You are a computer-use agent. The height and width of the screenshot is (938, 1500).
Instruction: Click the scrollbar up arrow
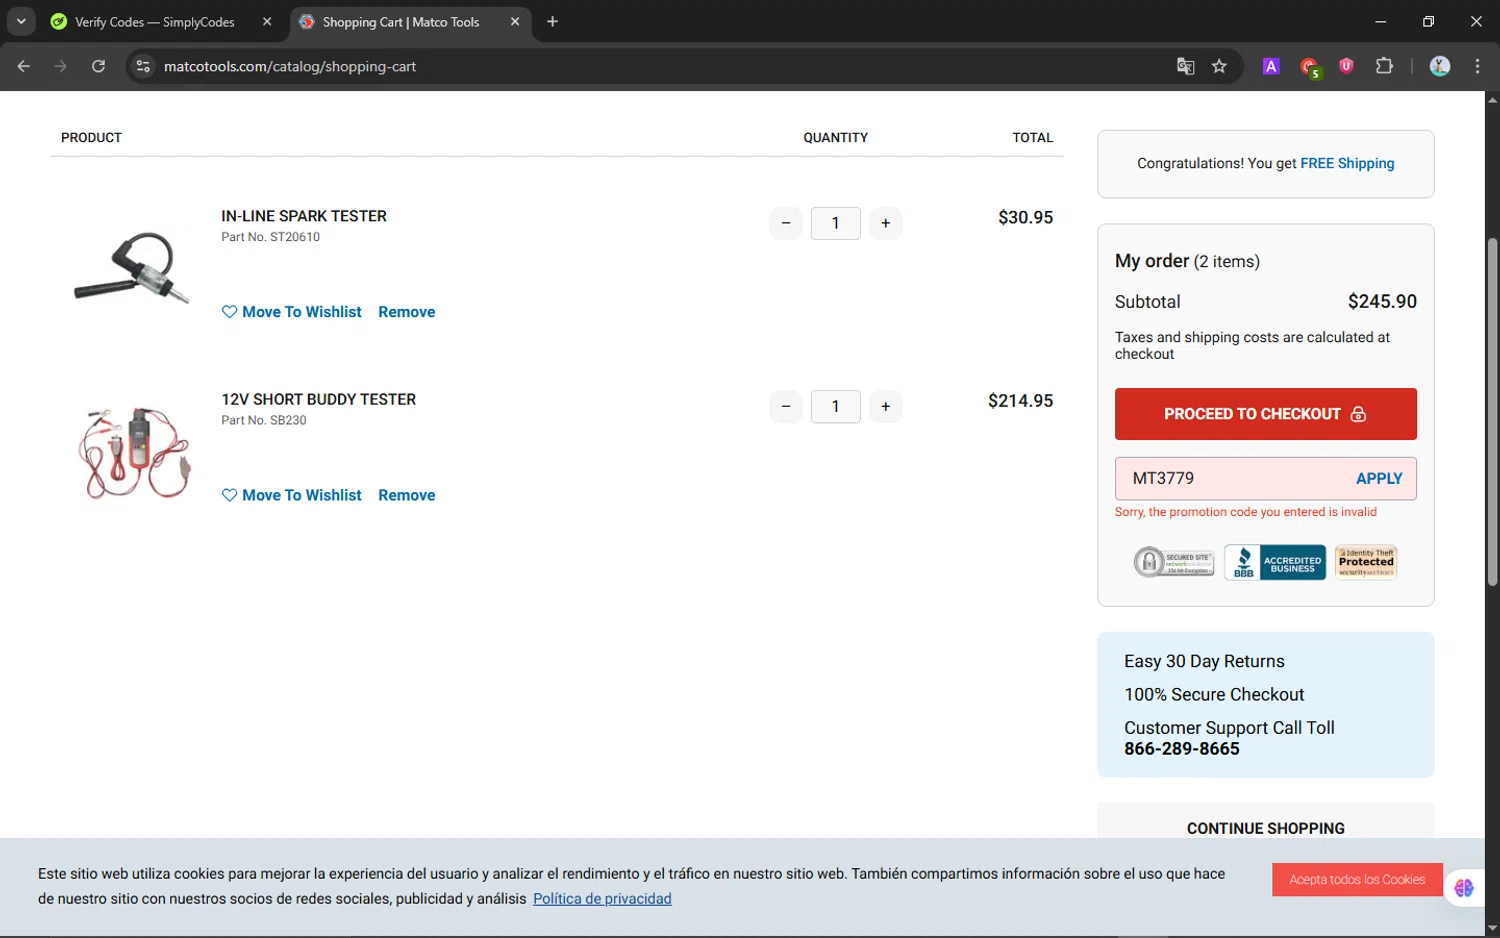click(x=1492, y=99)
